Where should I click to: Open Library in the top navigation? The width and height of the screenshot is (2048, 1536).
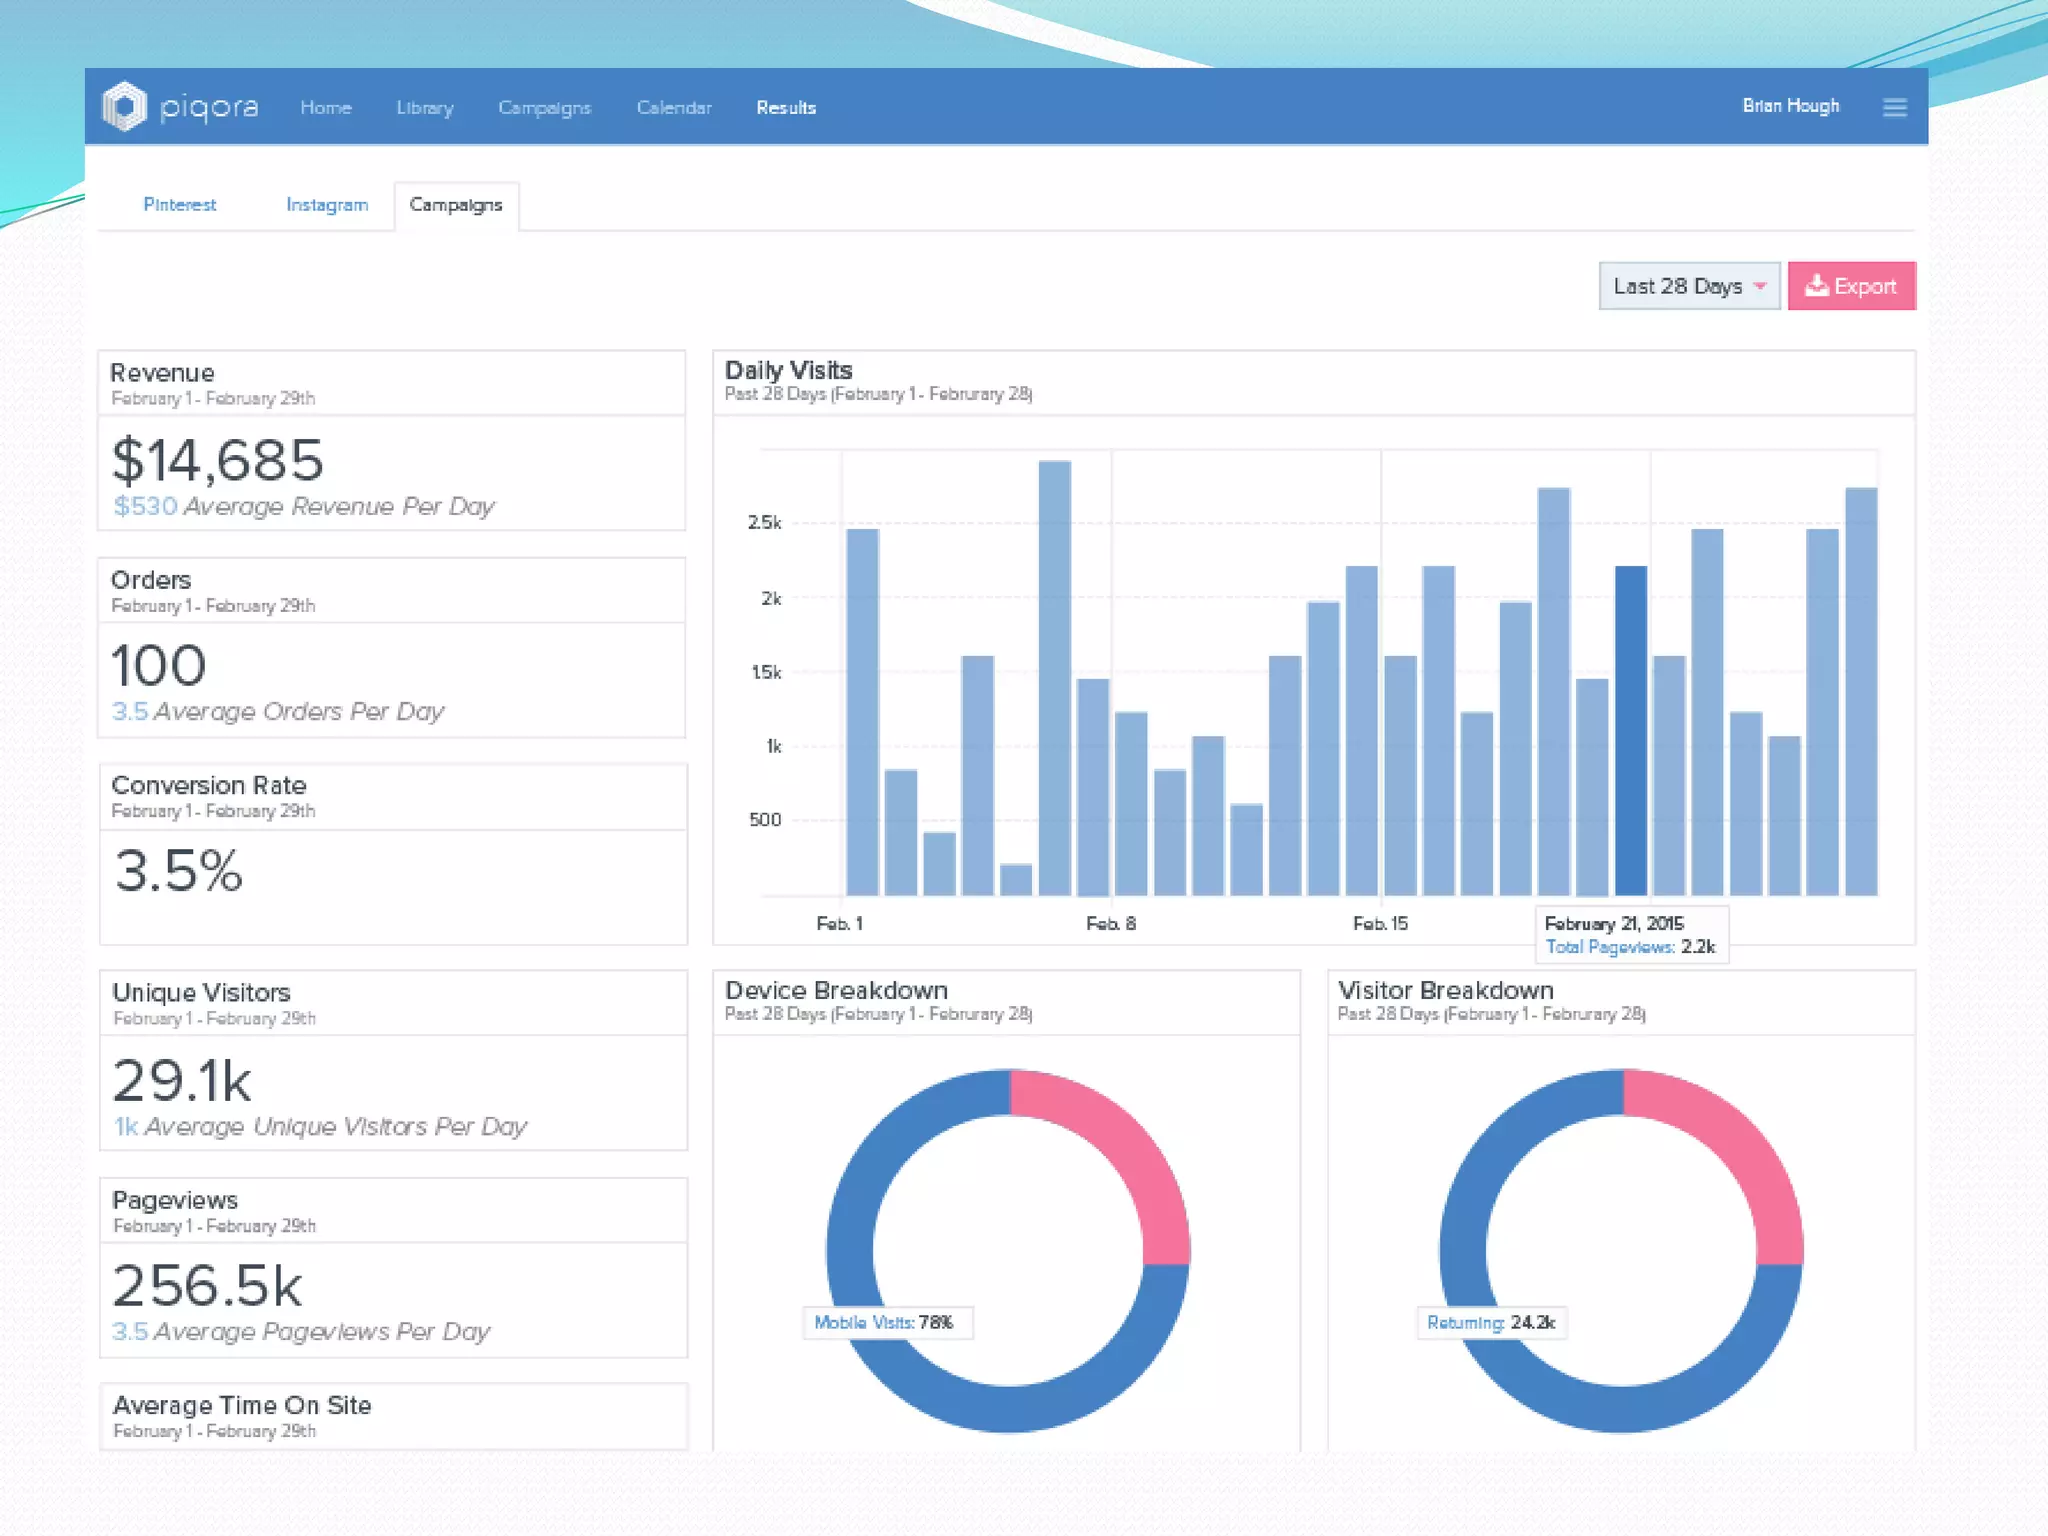click(424, 108)
